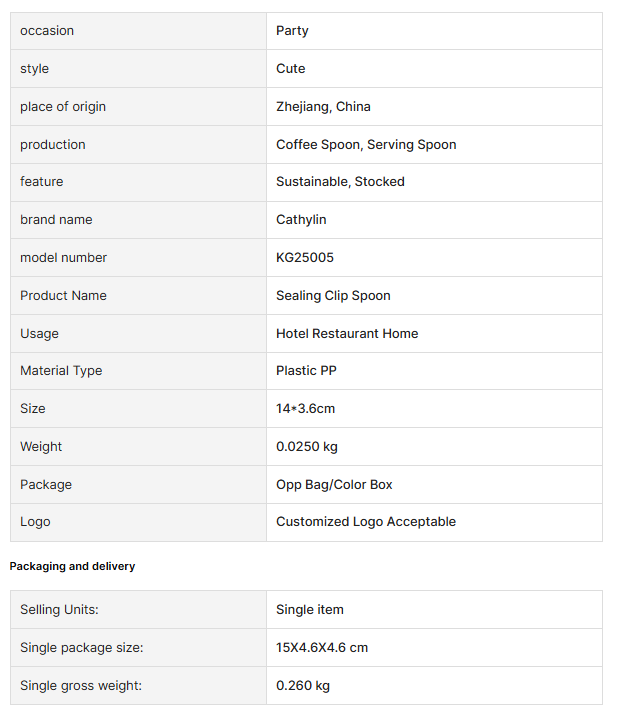Click 'Sealing Clip Spoon' product name
This screenshot has width=617, height=717.
tap(333, 296)
